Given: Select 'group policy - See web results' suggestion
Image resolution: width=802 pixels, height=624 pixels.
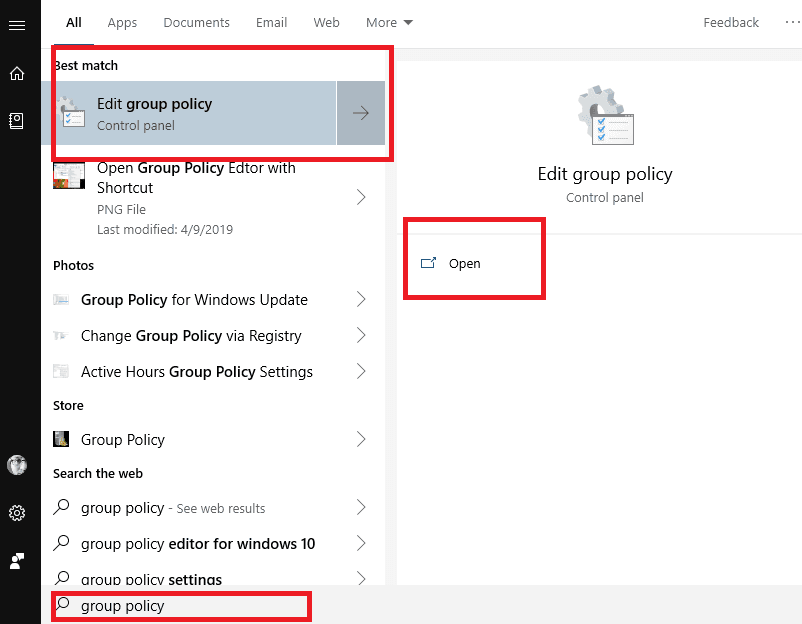Looking at the screenshot, I should [x=213, y=507].
